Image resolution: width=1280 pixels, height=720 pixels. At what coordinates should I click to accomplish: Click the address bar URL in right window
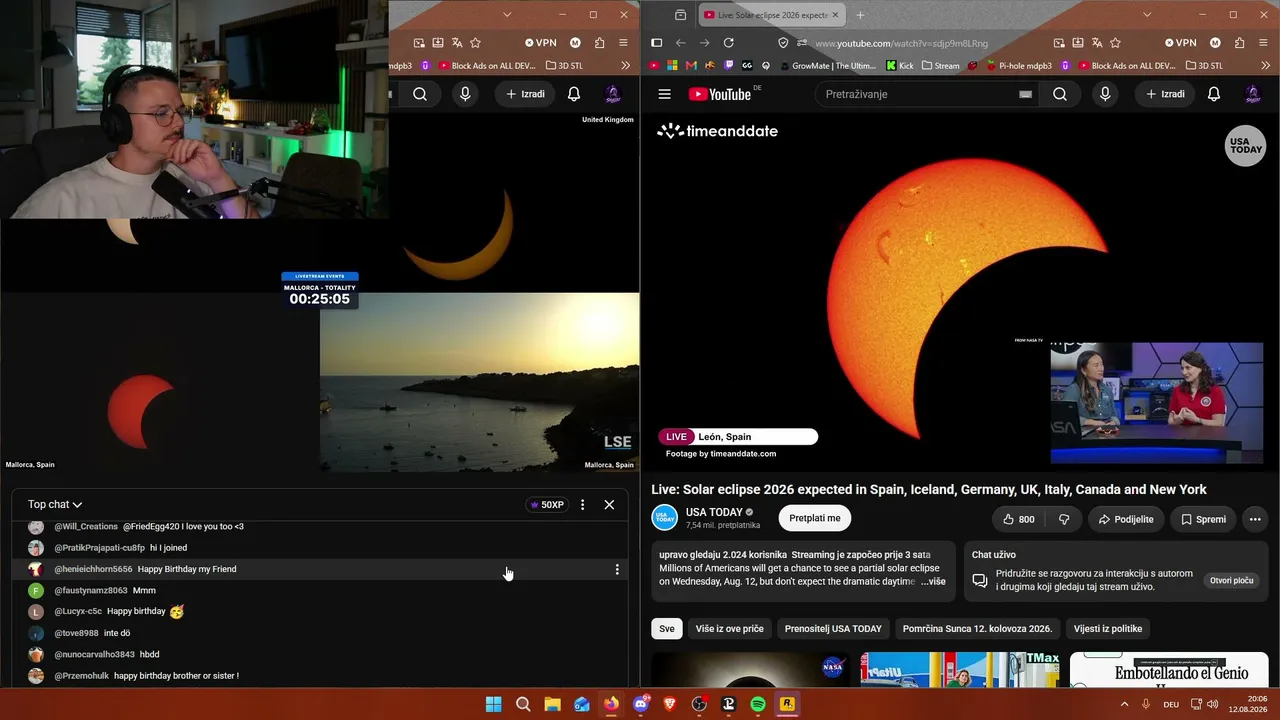click(901, 43)
